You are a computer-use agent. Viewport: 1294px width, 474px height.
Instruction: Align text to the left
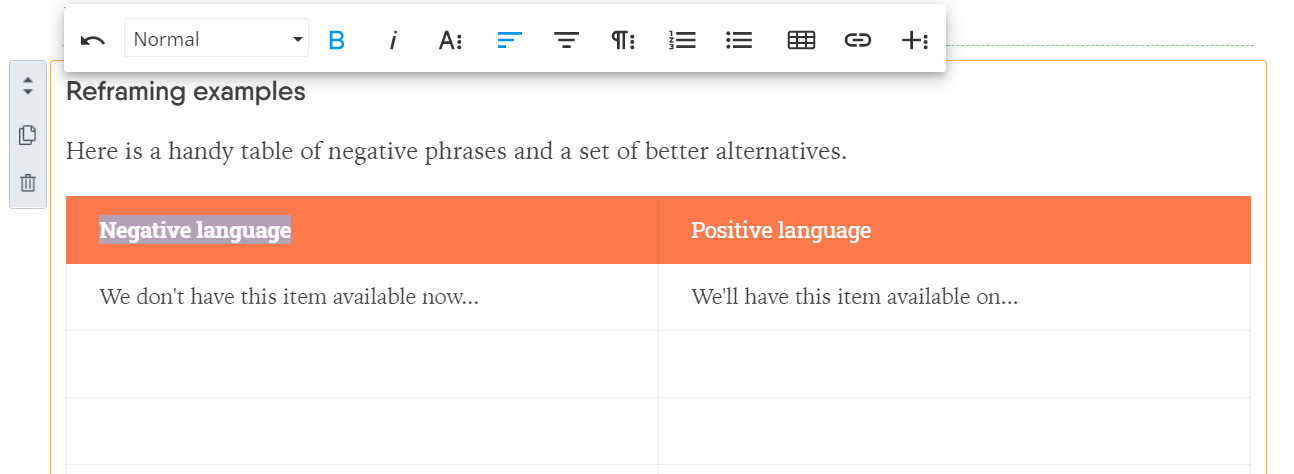[x=510, y=40]
